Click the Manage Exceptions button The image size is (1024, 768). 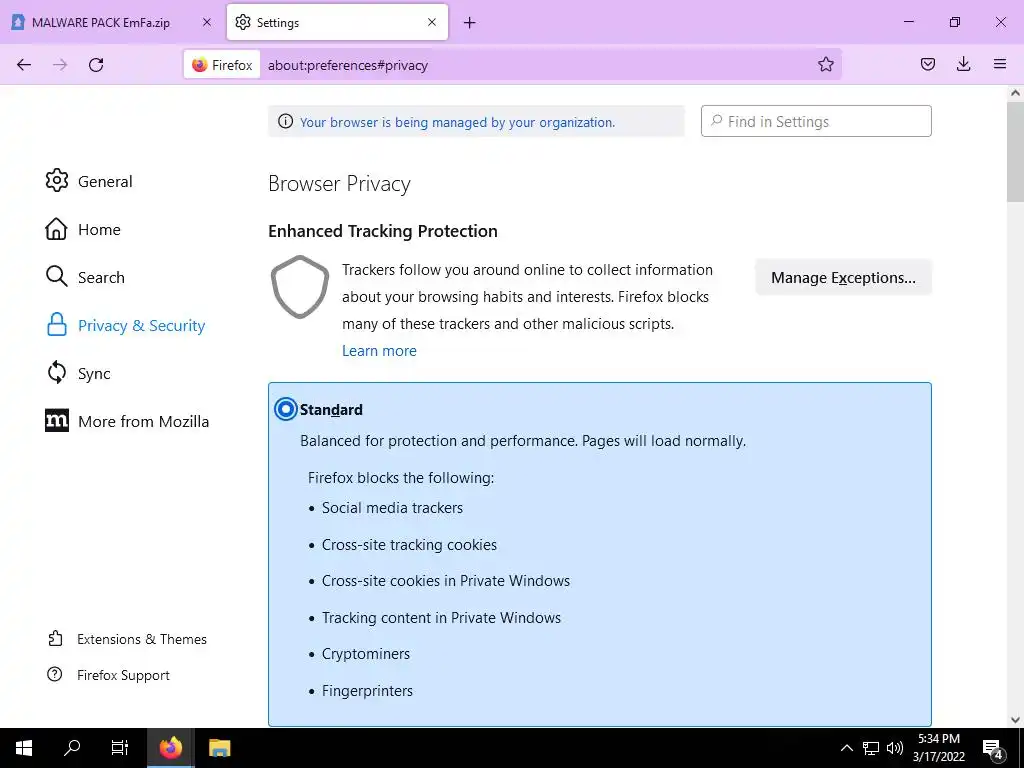click(x=843, y=278)
